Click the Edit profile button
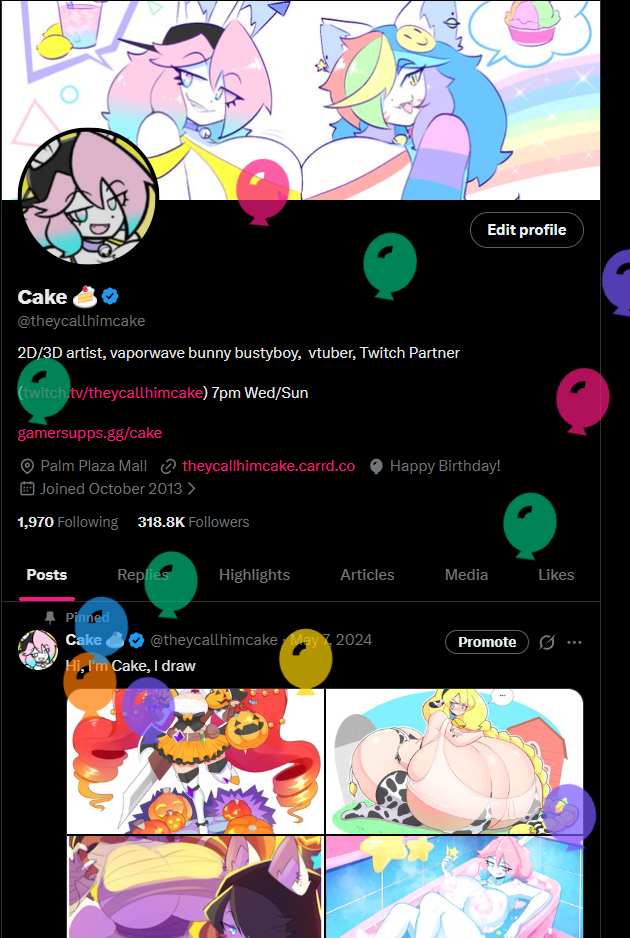The width and height of the screenshot is (630, 938). [x=526, y=230]
